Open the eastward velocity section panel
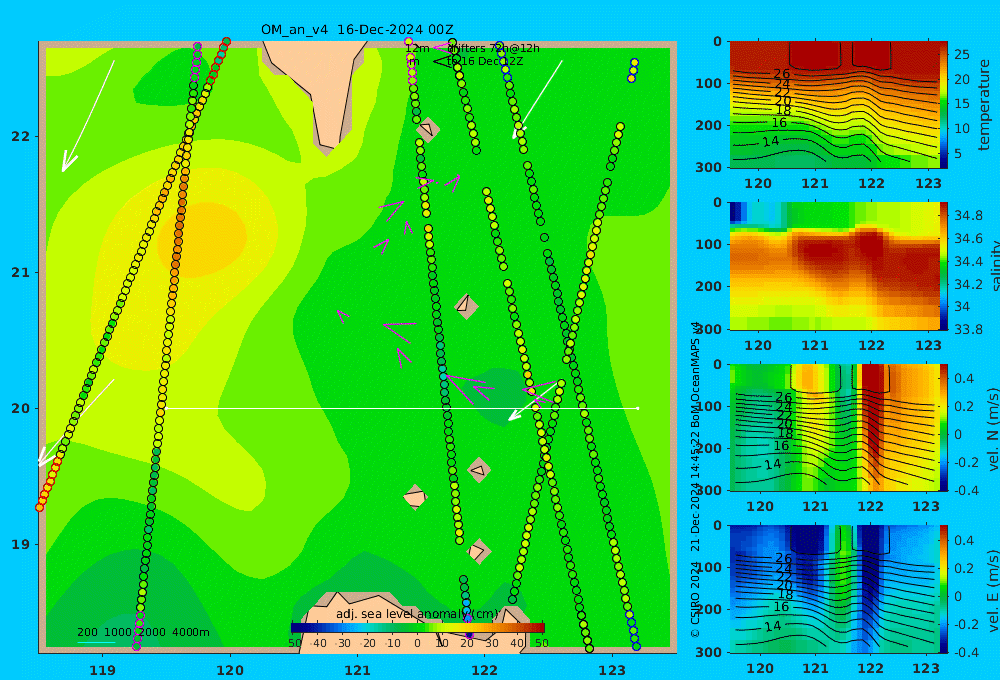1000x680 pixels. pos(834,589)
